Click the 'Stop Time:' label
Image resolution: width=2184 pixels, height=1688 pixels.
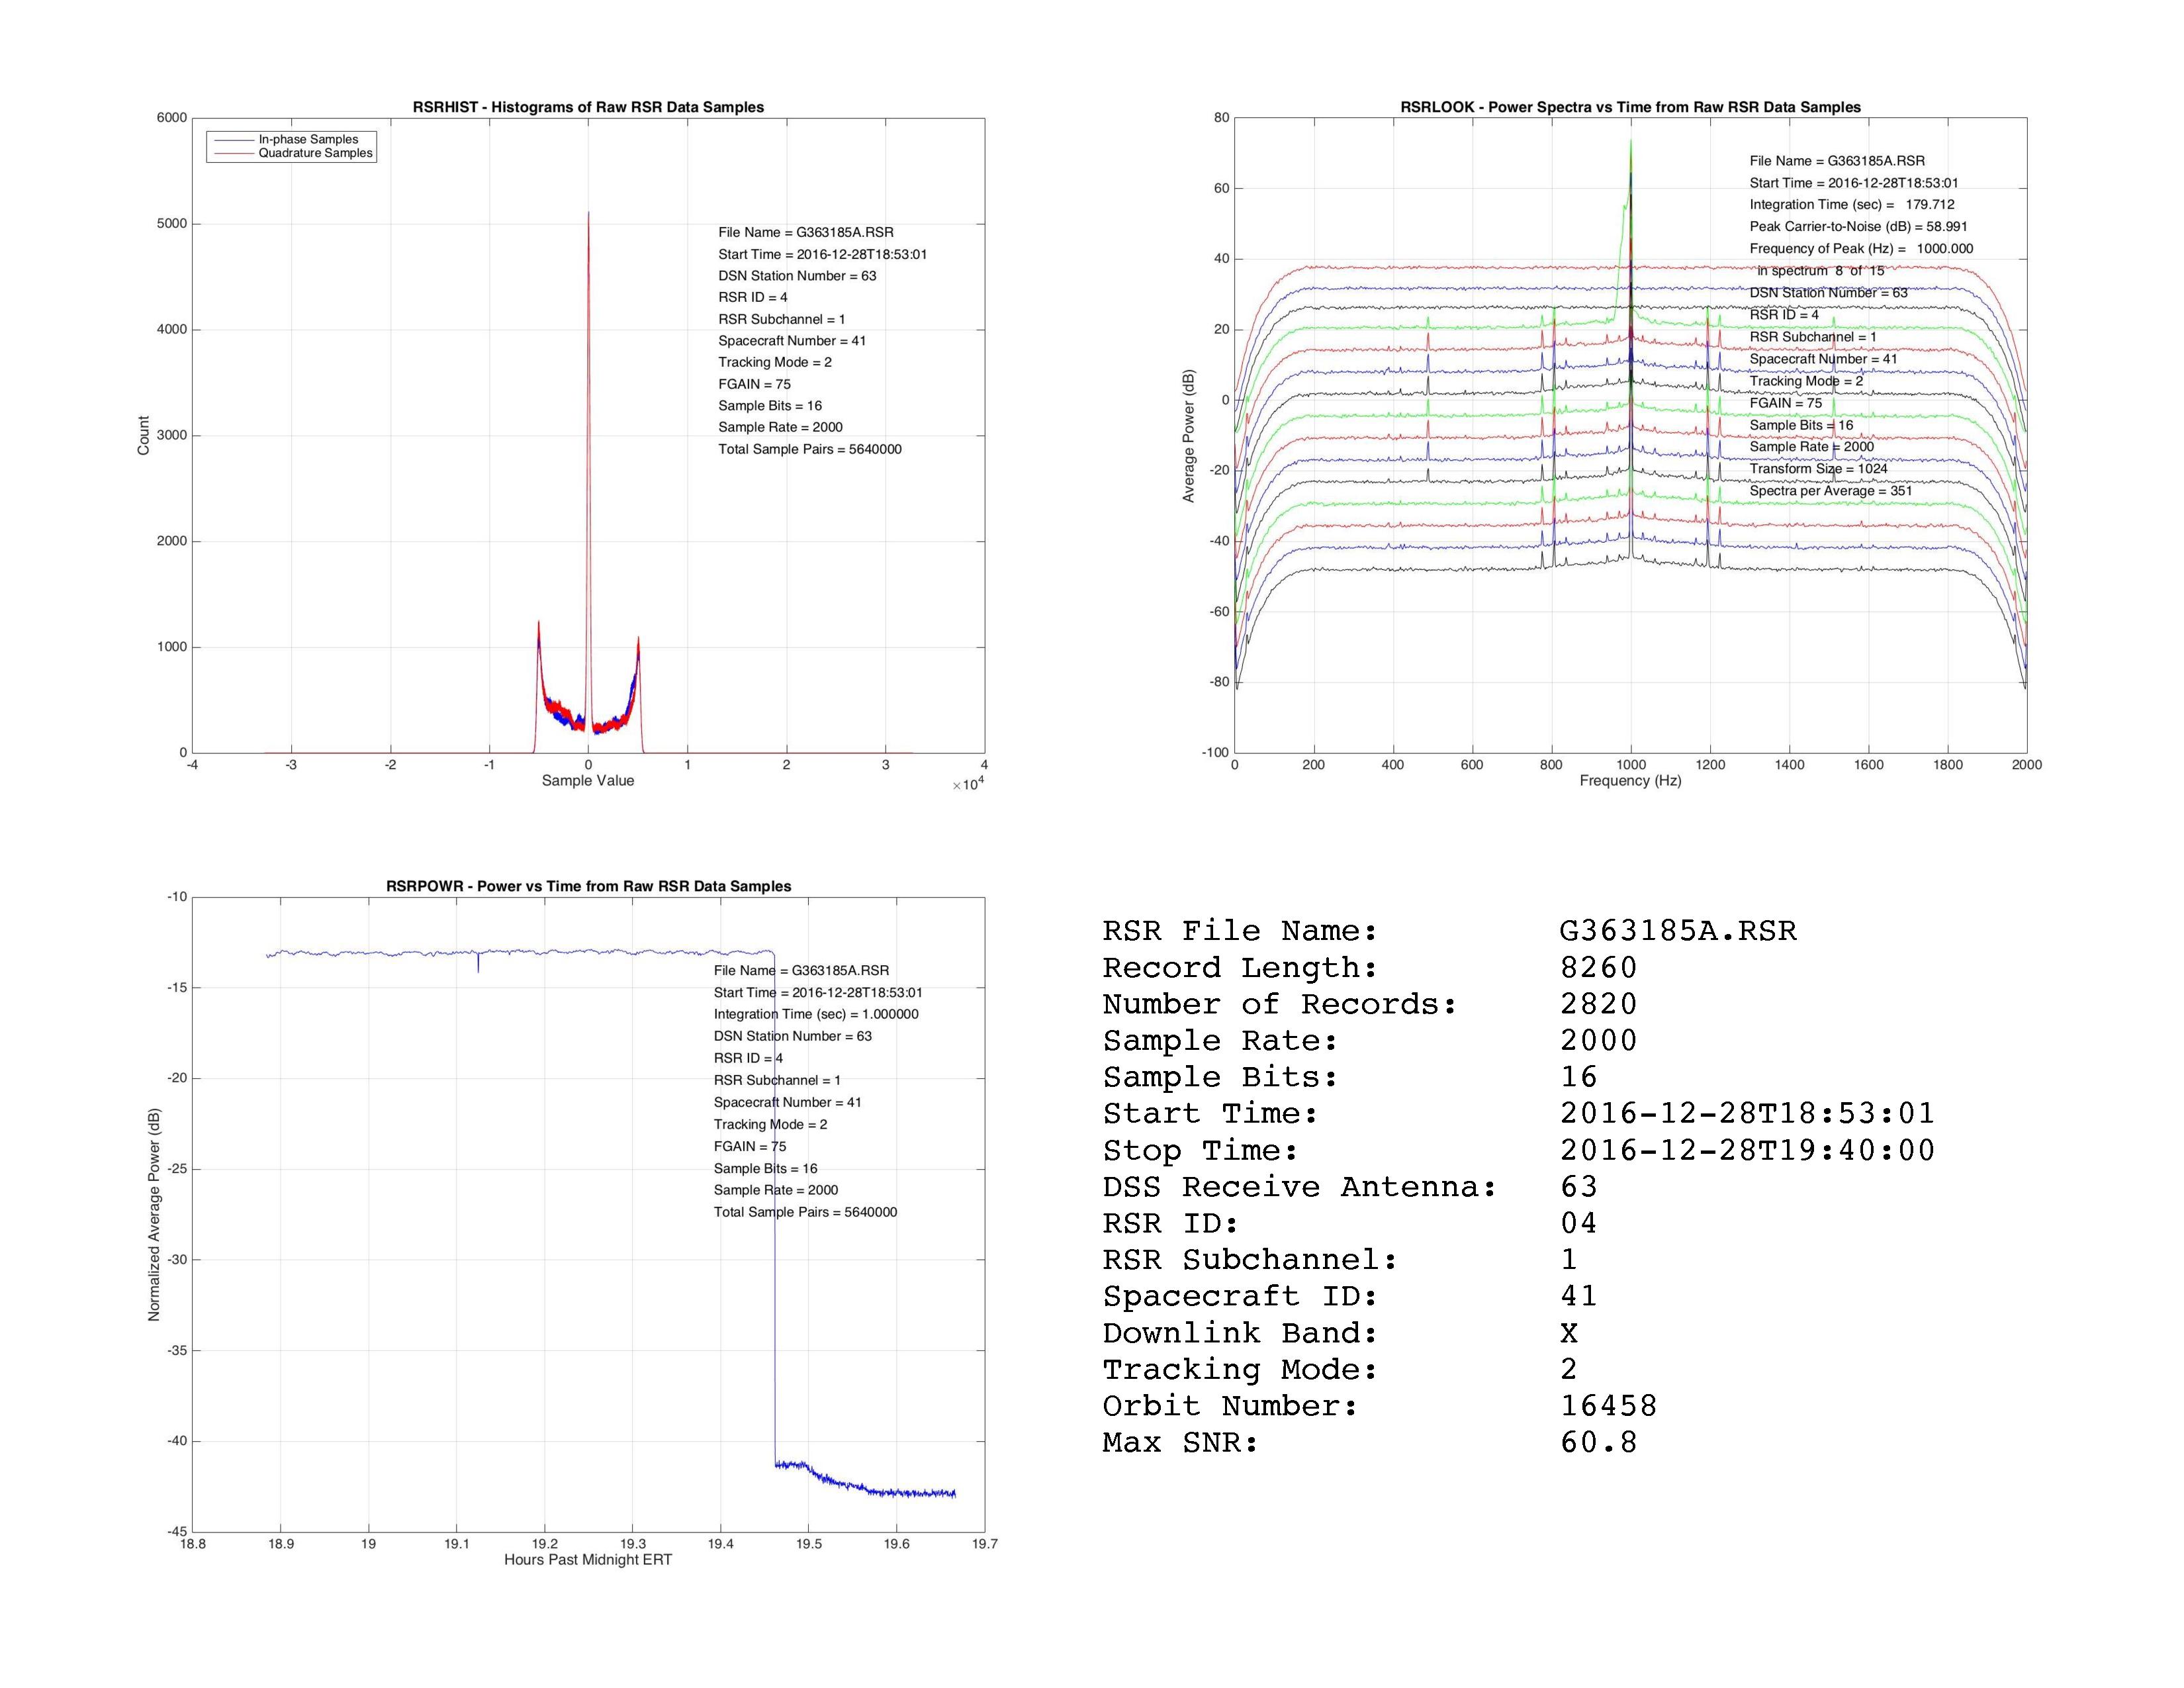[x=1200, y=1150]
